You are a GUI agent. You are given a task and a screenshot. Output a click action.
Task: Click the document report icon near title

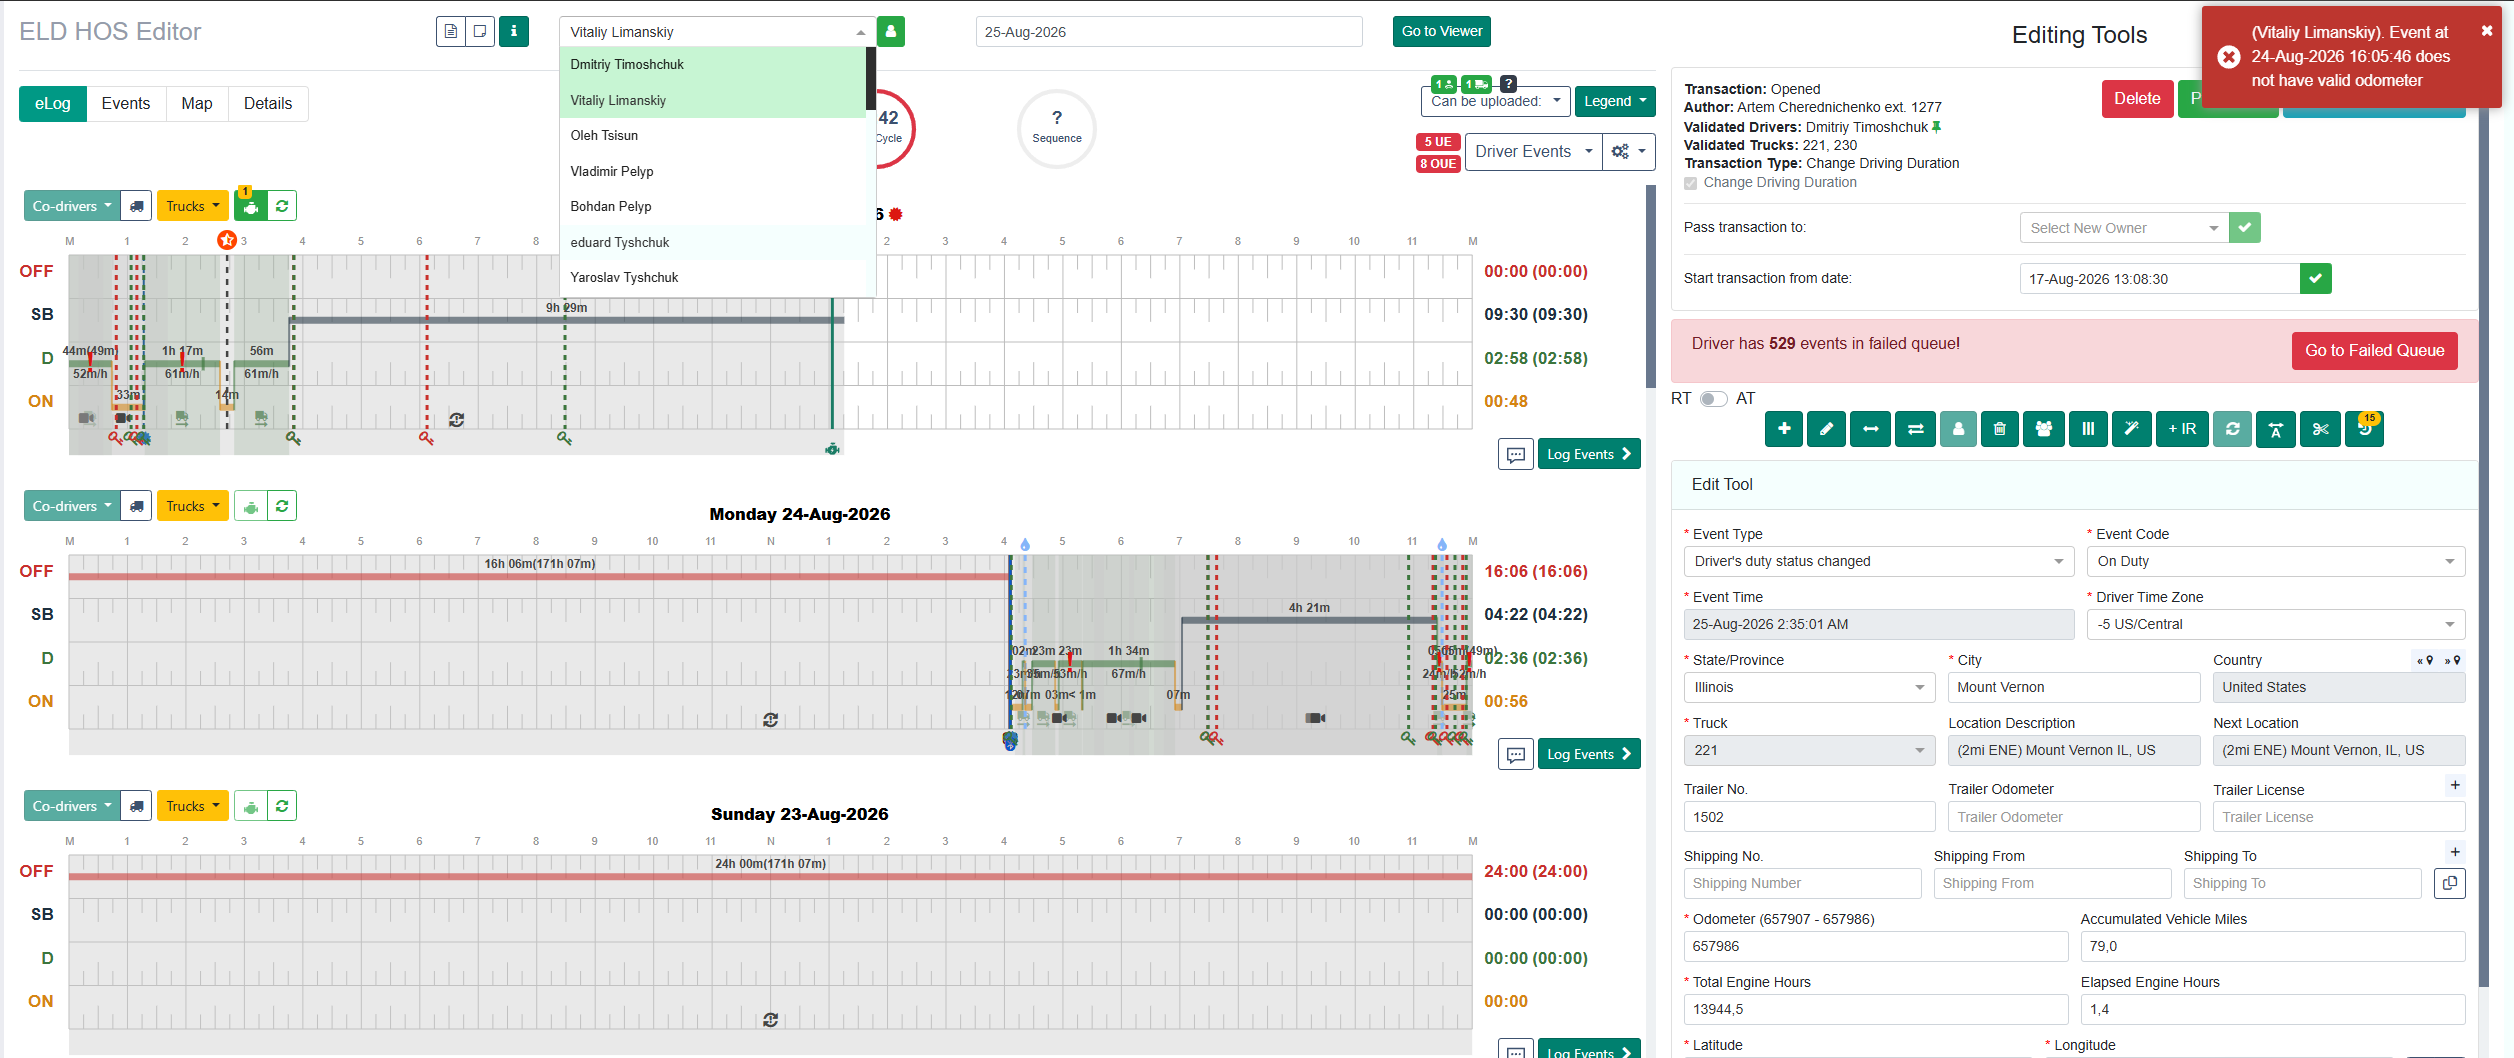point(451,31)
